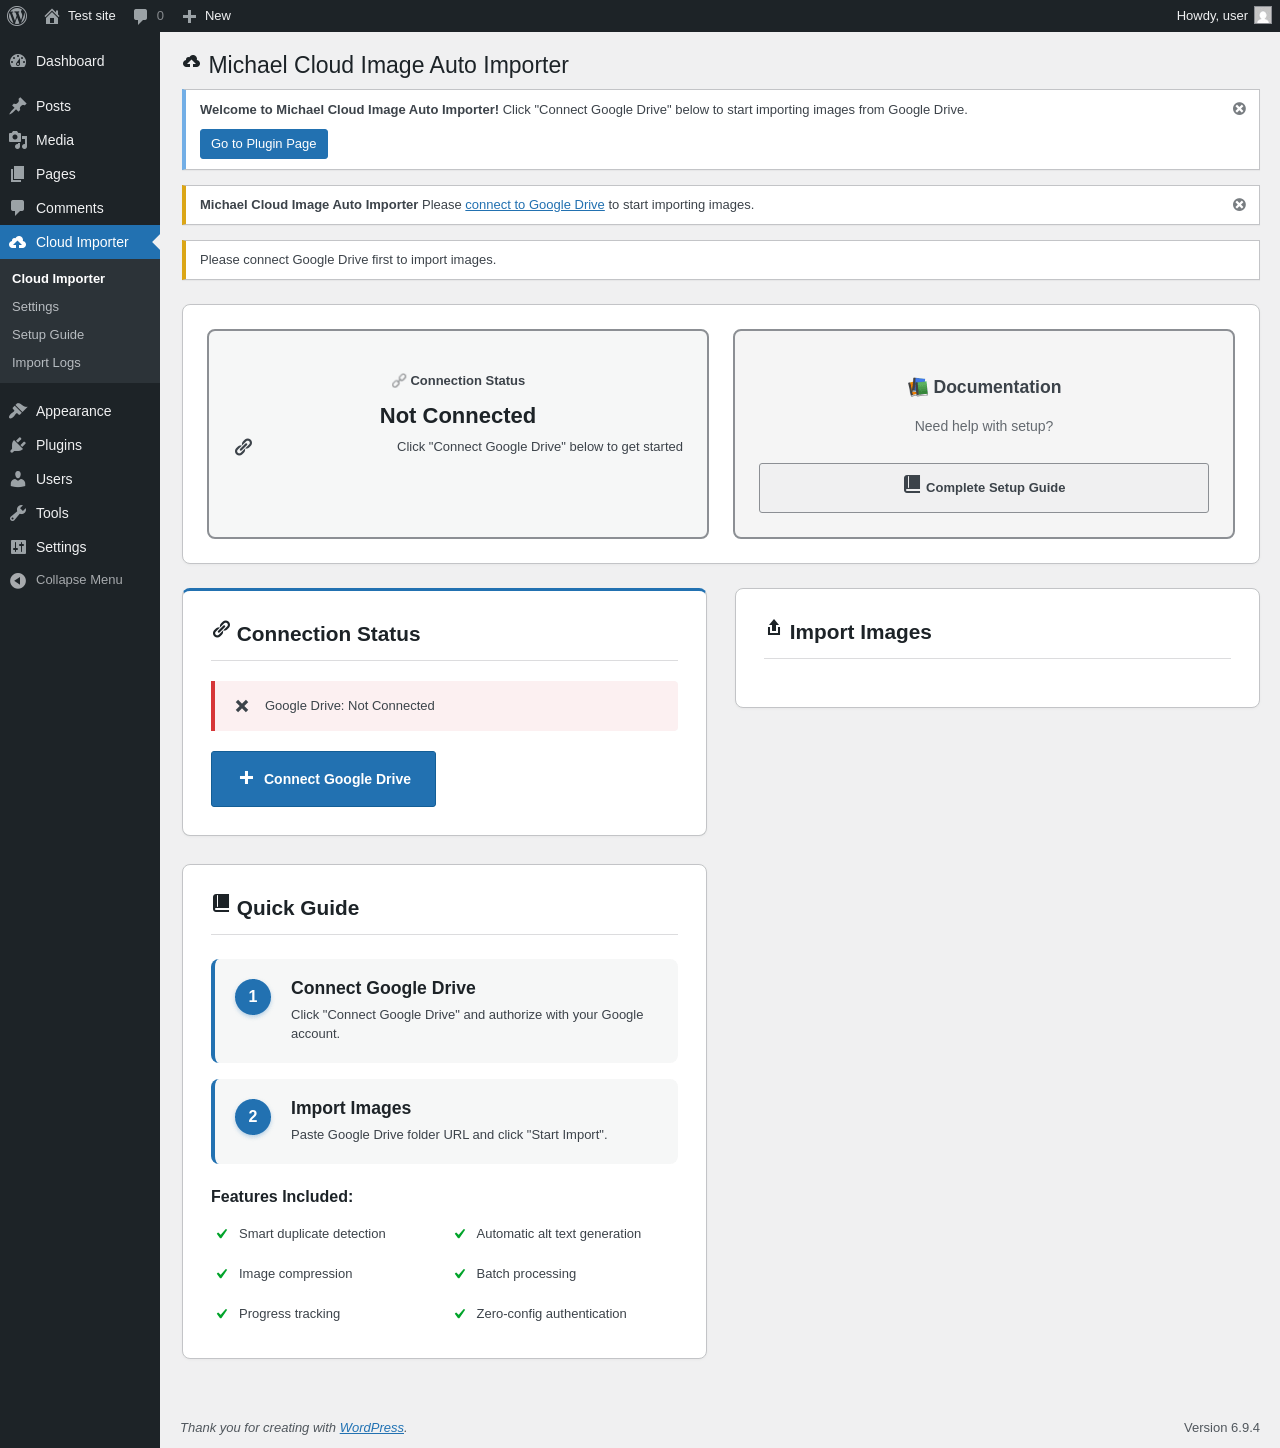Click the upload icon beside Import Images heading
The width and height of the screenshot is (1280, 1448).
tap(774, 628)
